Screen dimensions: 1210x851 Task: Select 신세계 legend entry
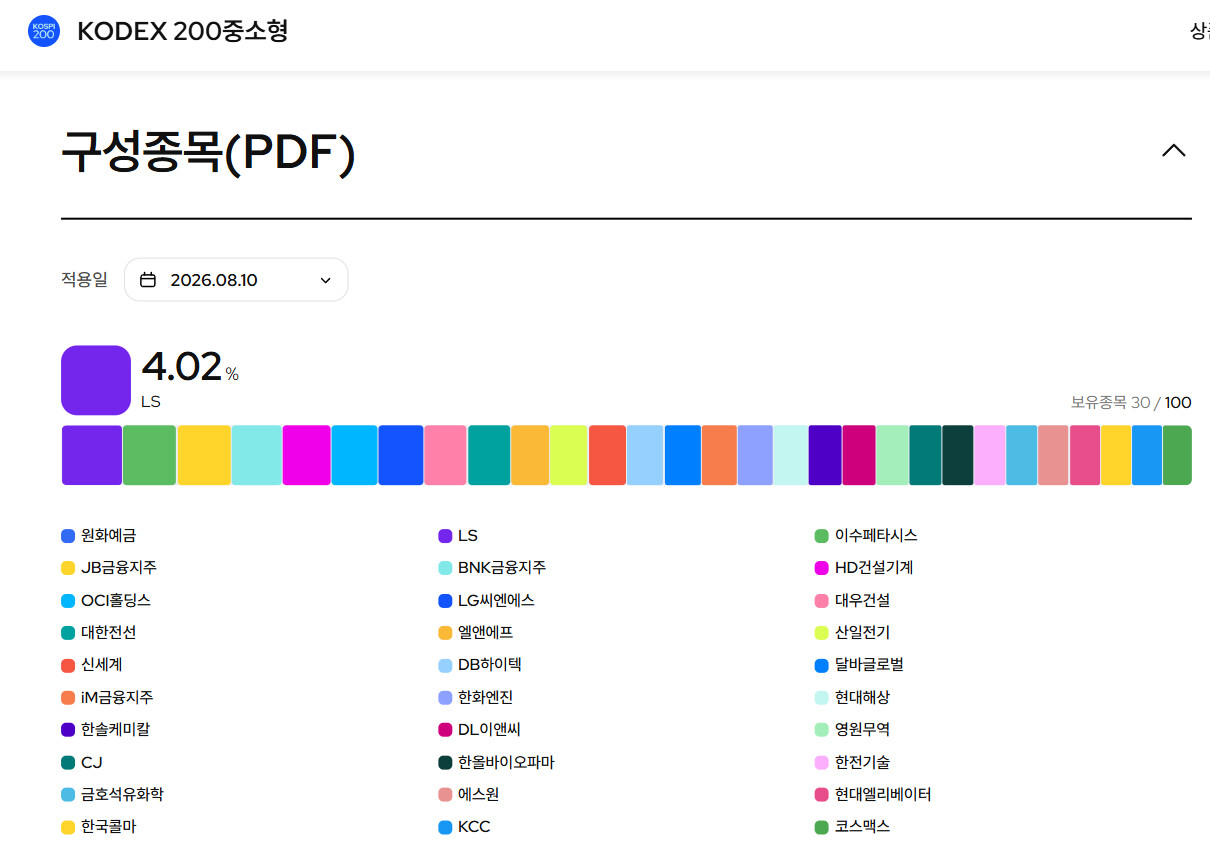(x=92, y=665)
